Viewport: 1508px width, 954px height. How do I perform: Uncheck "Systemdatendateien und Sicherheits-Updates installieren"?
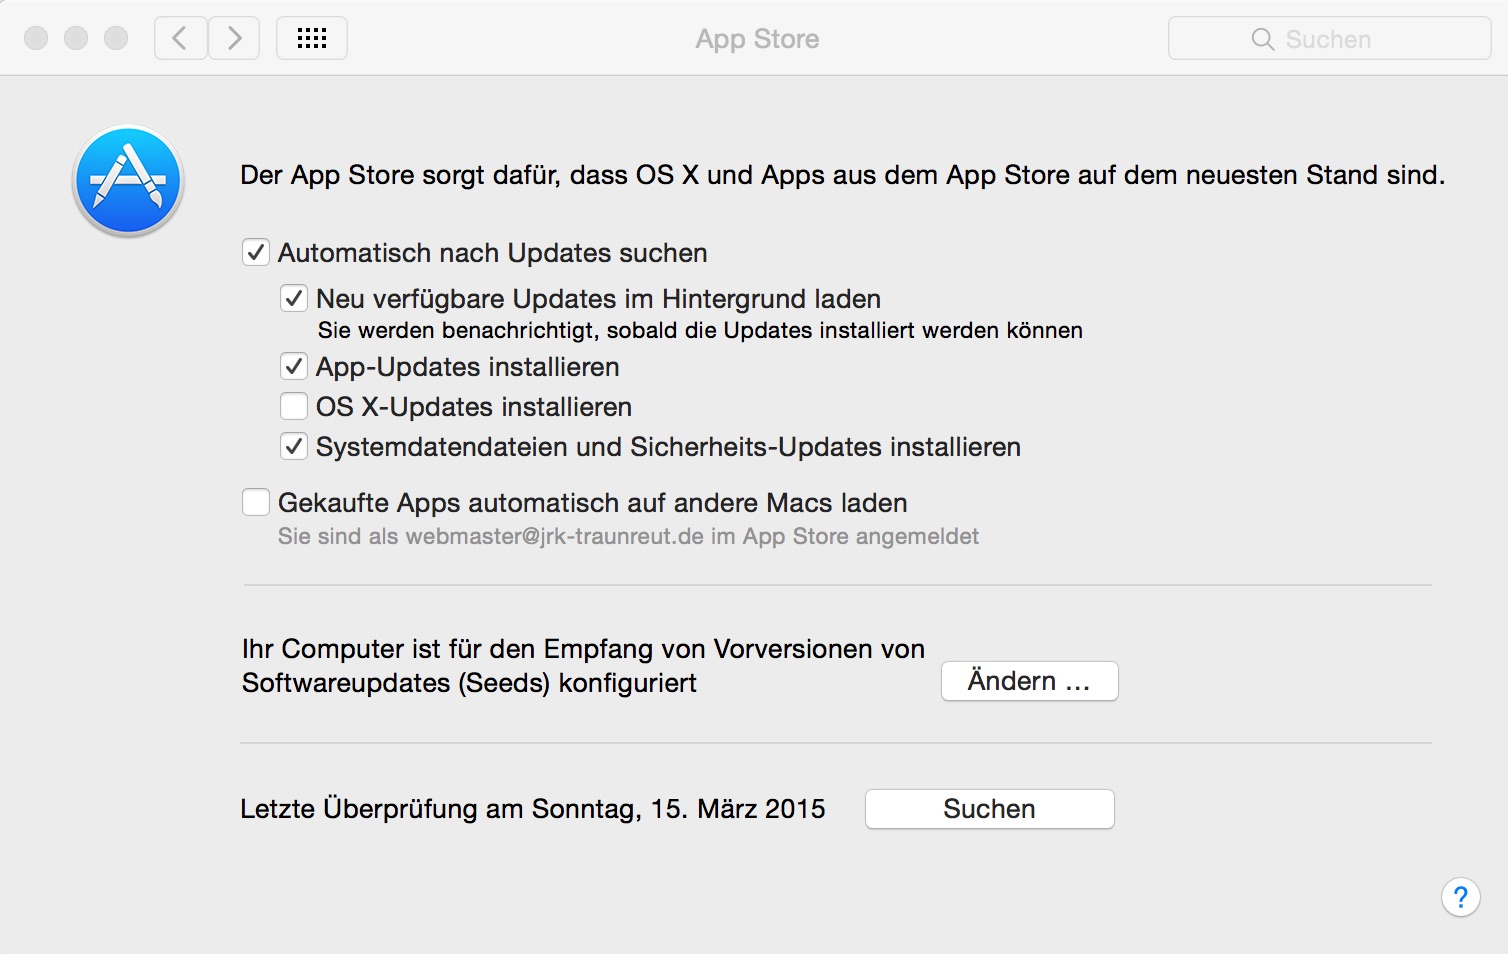click(x=294, y=446)
